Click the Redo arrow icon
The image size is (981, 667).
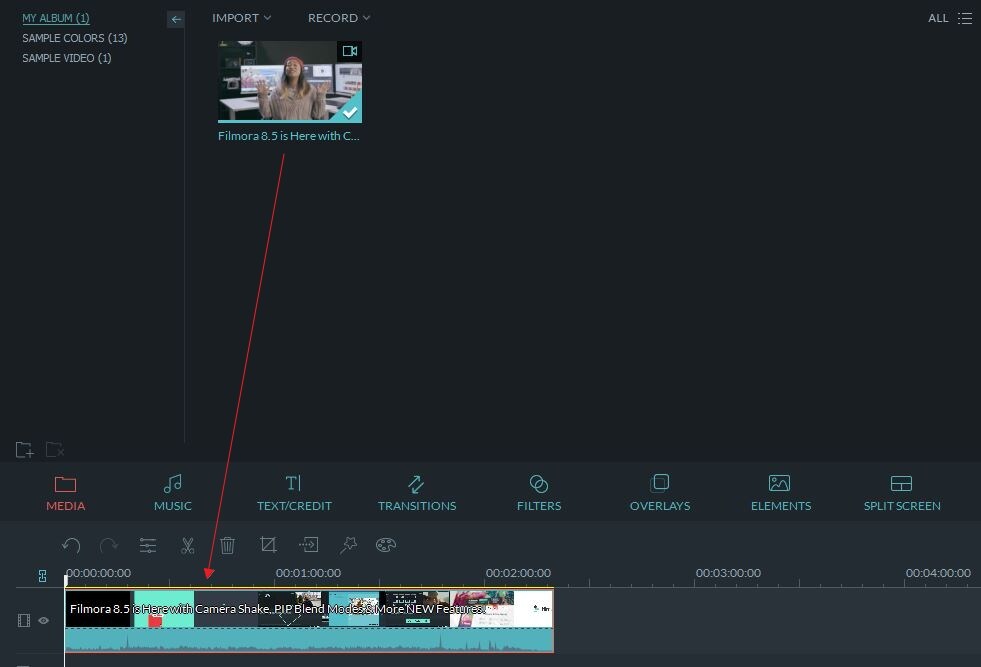tap(109, 545)
